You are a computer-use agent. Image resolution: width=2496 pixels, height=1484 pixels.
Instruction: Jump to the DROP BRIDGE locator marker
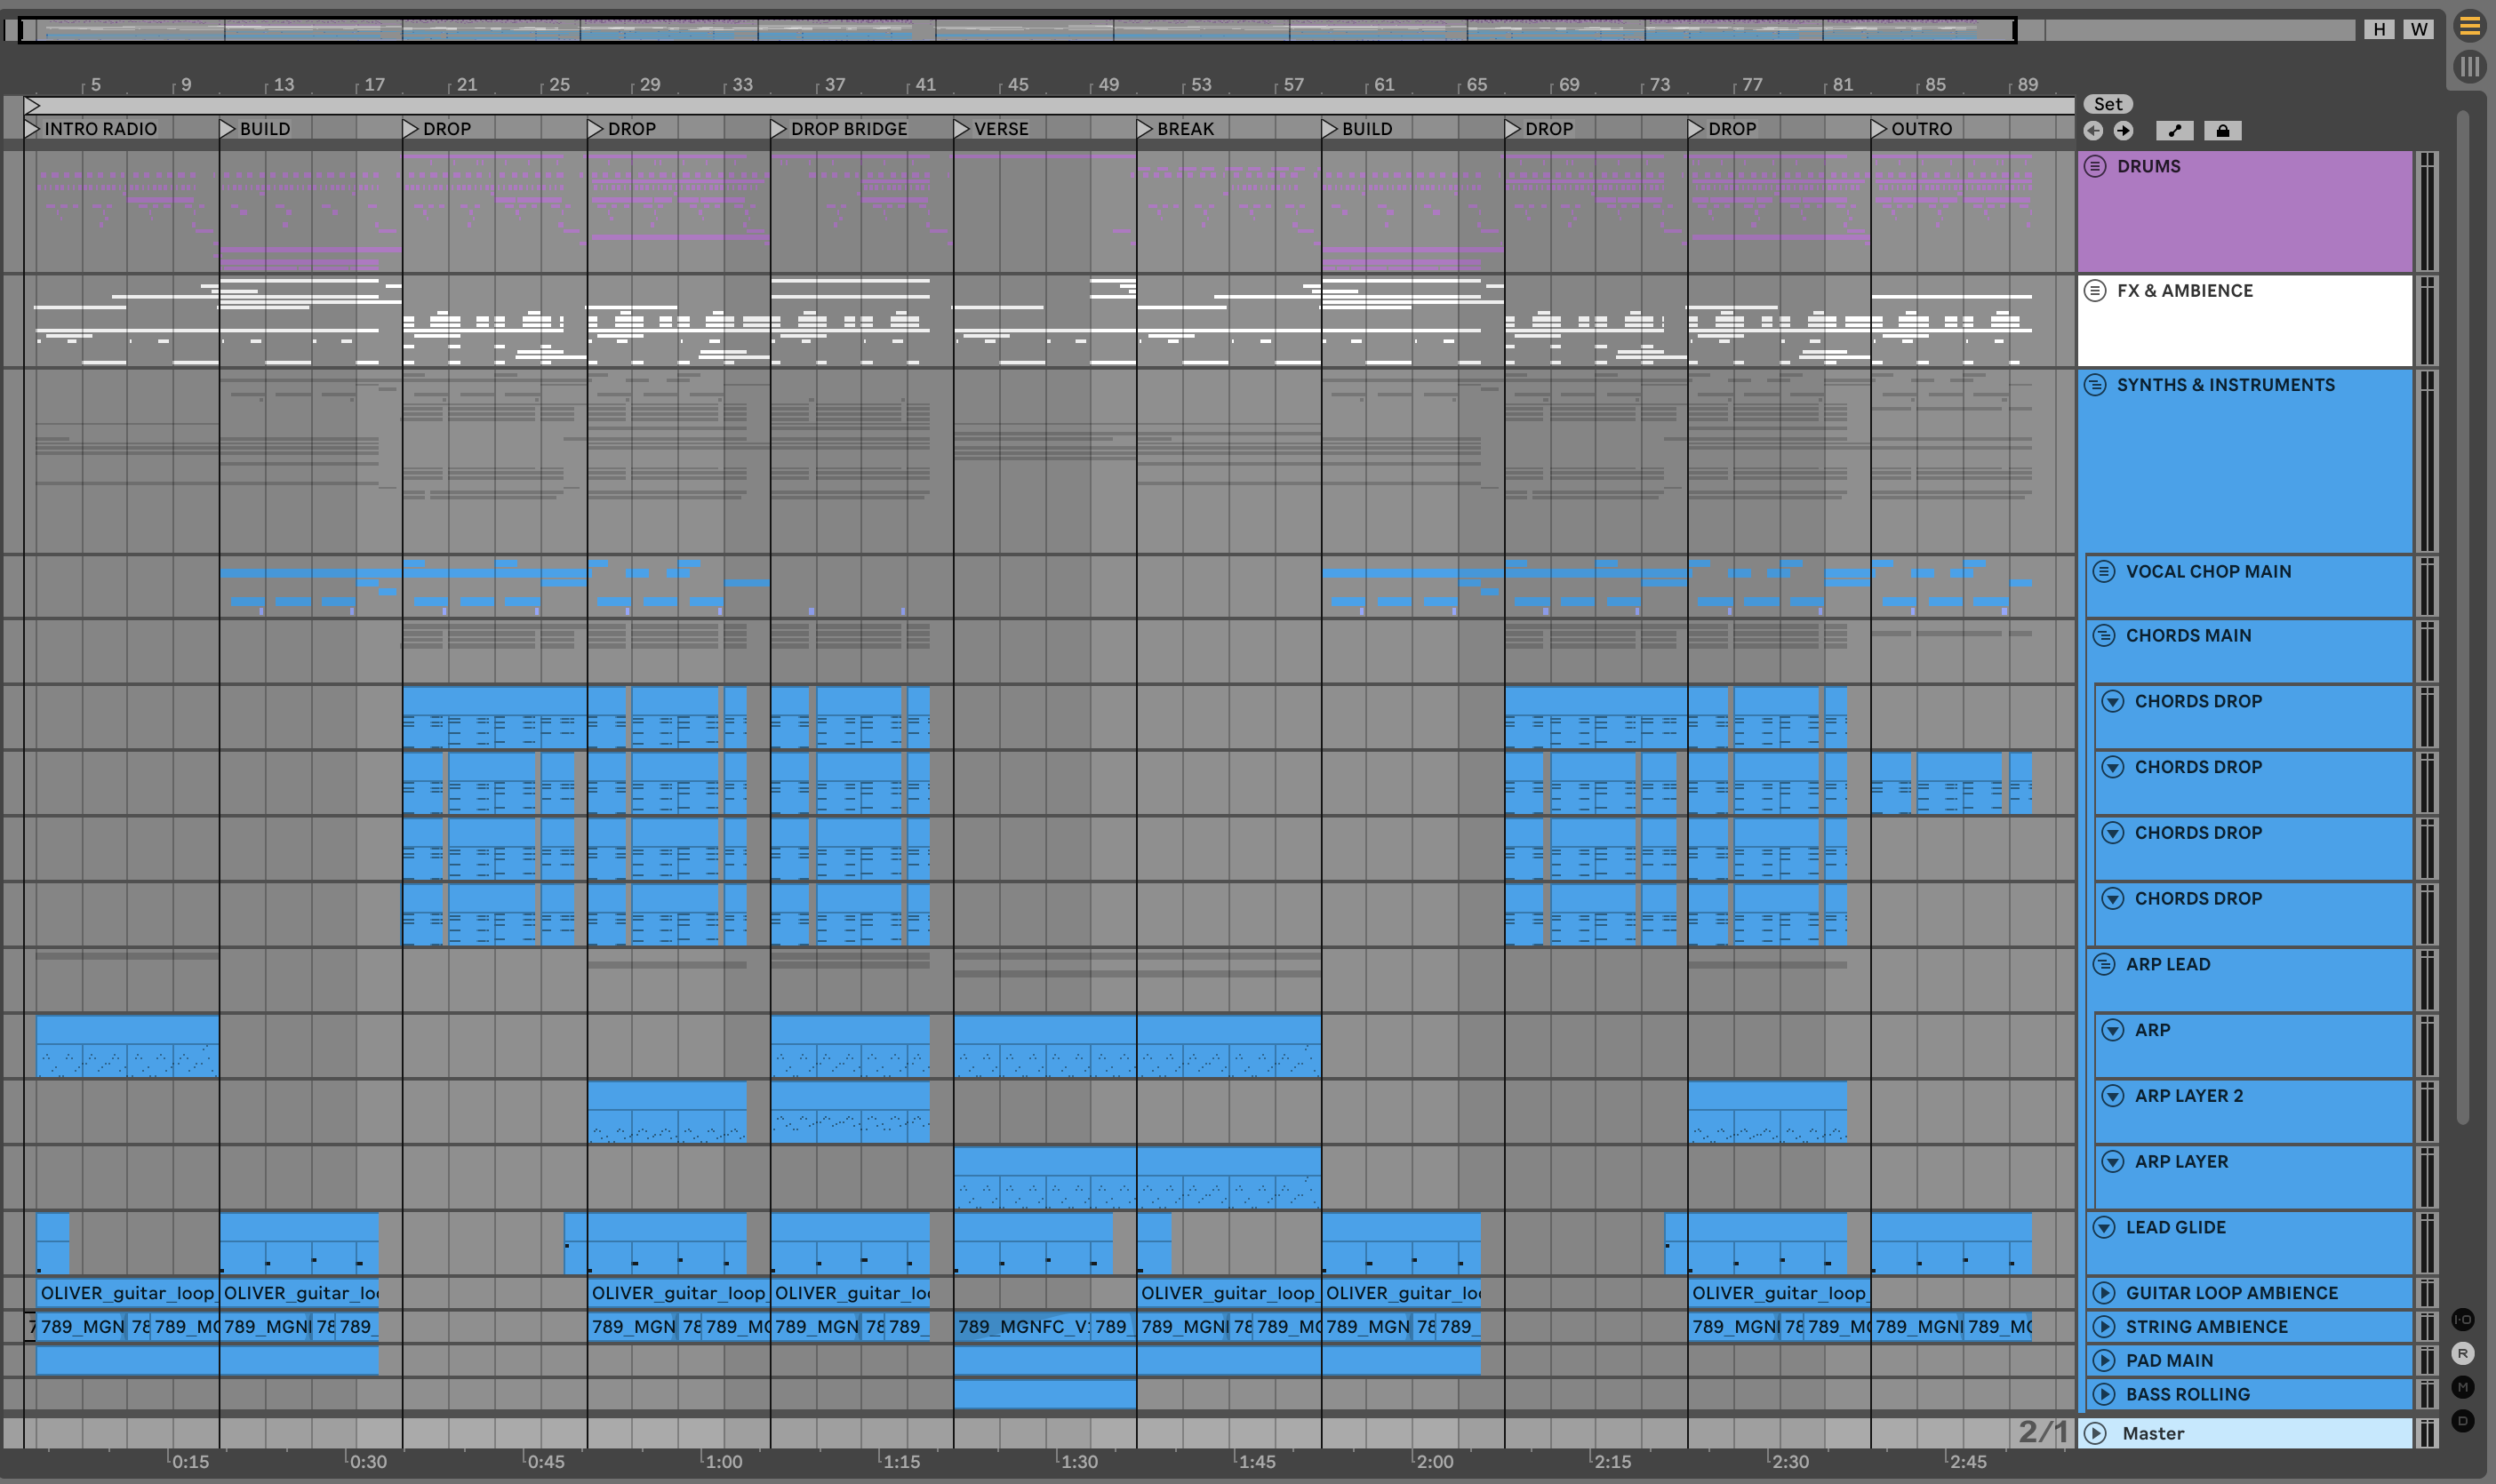click(x=779, y=129)
